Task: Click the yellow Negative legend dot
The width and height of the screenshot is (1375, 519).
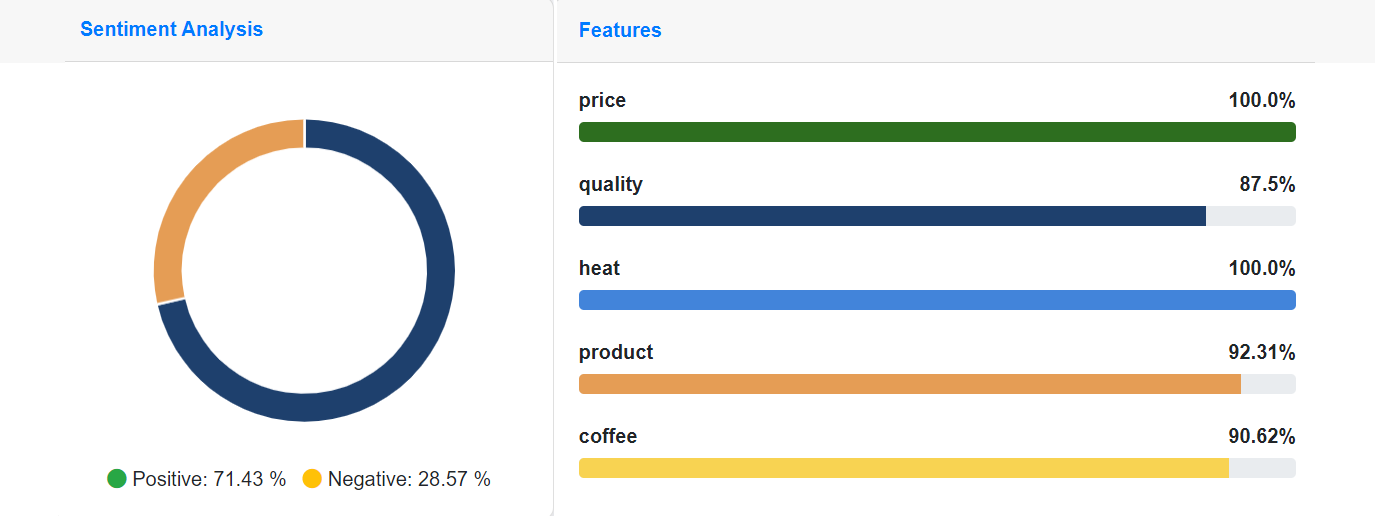Action: click(312, 479)
